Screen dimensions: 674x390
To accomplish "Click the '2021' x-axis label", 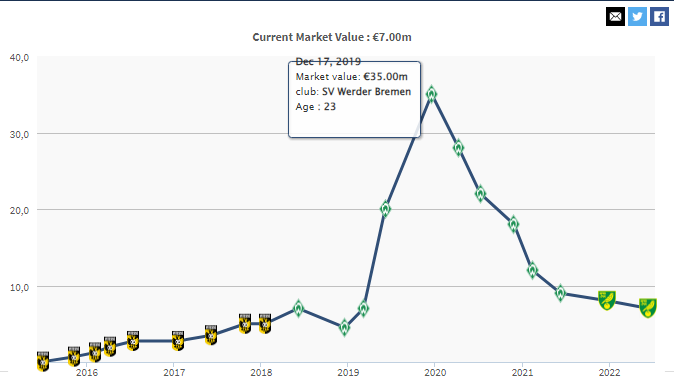I will point(522,372).
